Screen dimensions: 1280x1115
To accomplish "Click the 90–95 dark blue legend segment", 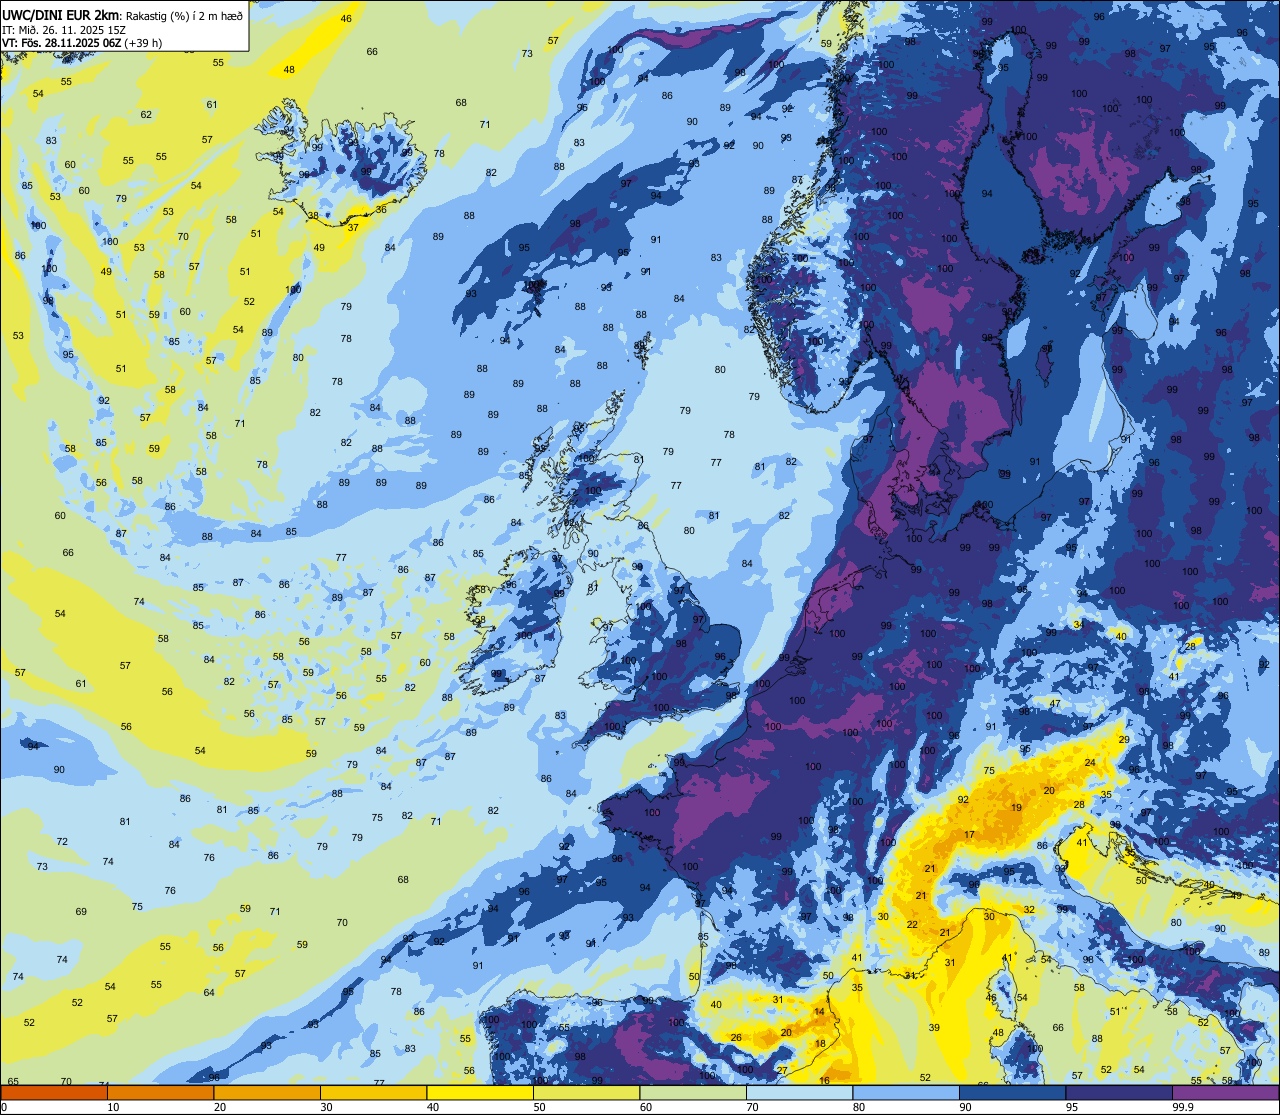I will click(1012, 1092).
